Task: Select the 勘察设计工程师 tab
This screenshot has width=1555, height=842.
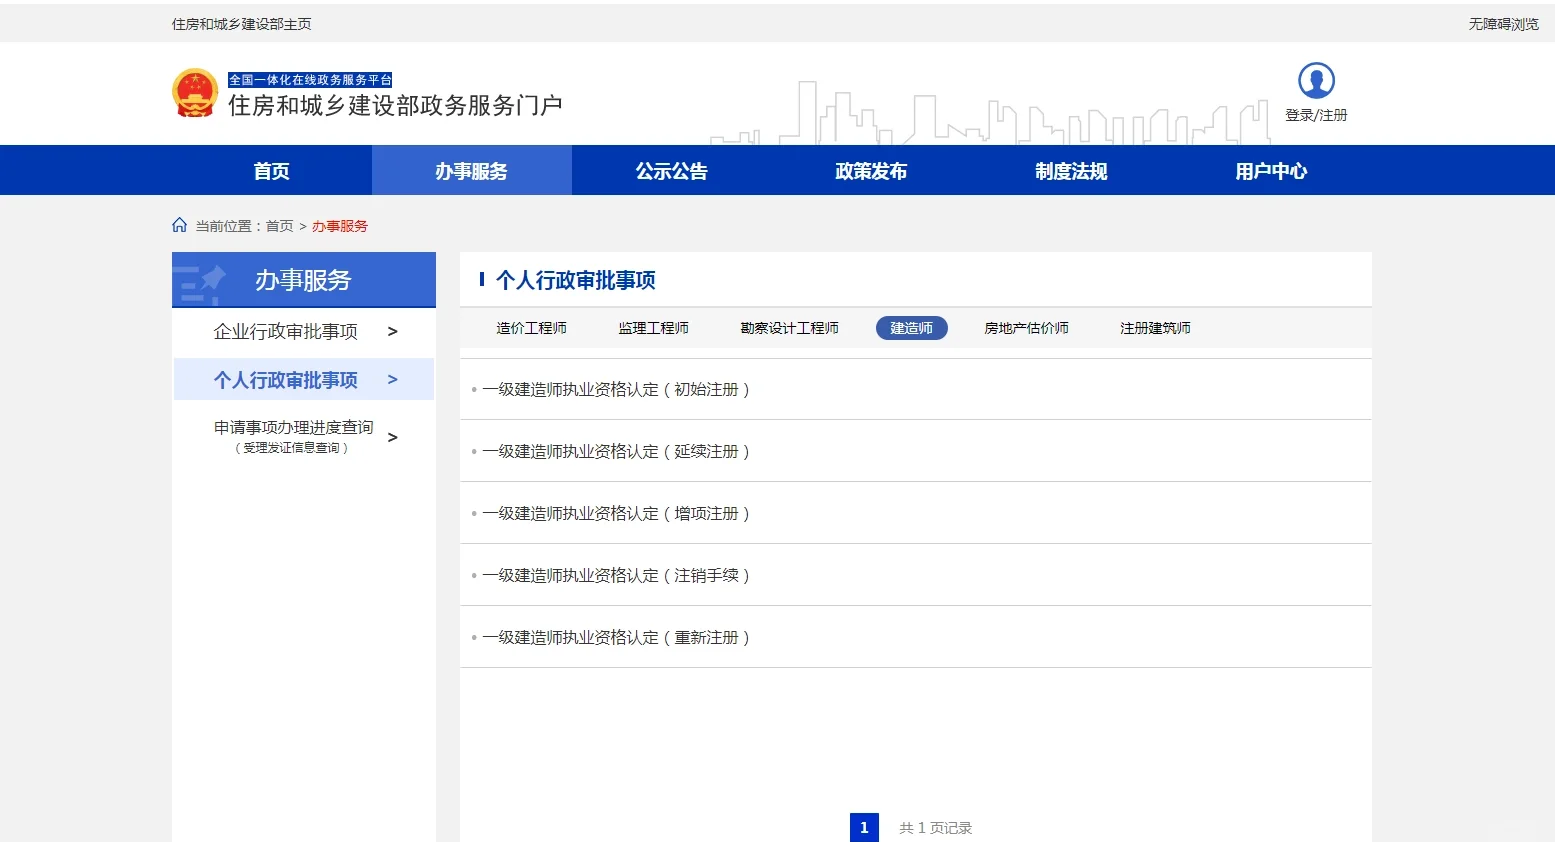Action: [789, 327]
